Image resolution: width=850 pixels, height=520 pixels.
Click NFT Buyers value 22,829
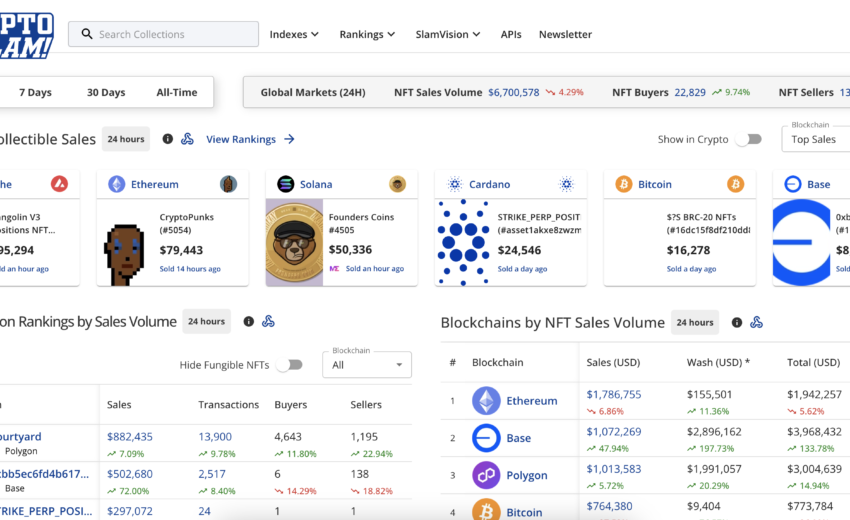point(690,92)
